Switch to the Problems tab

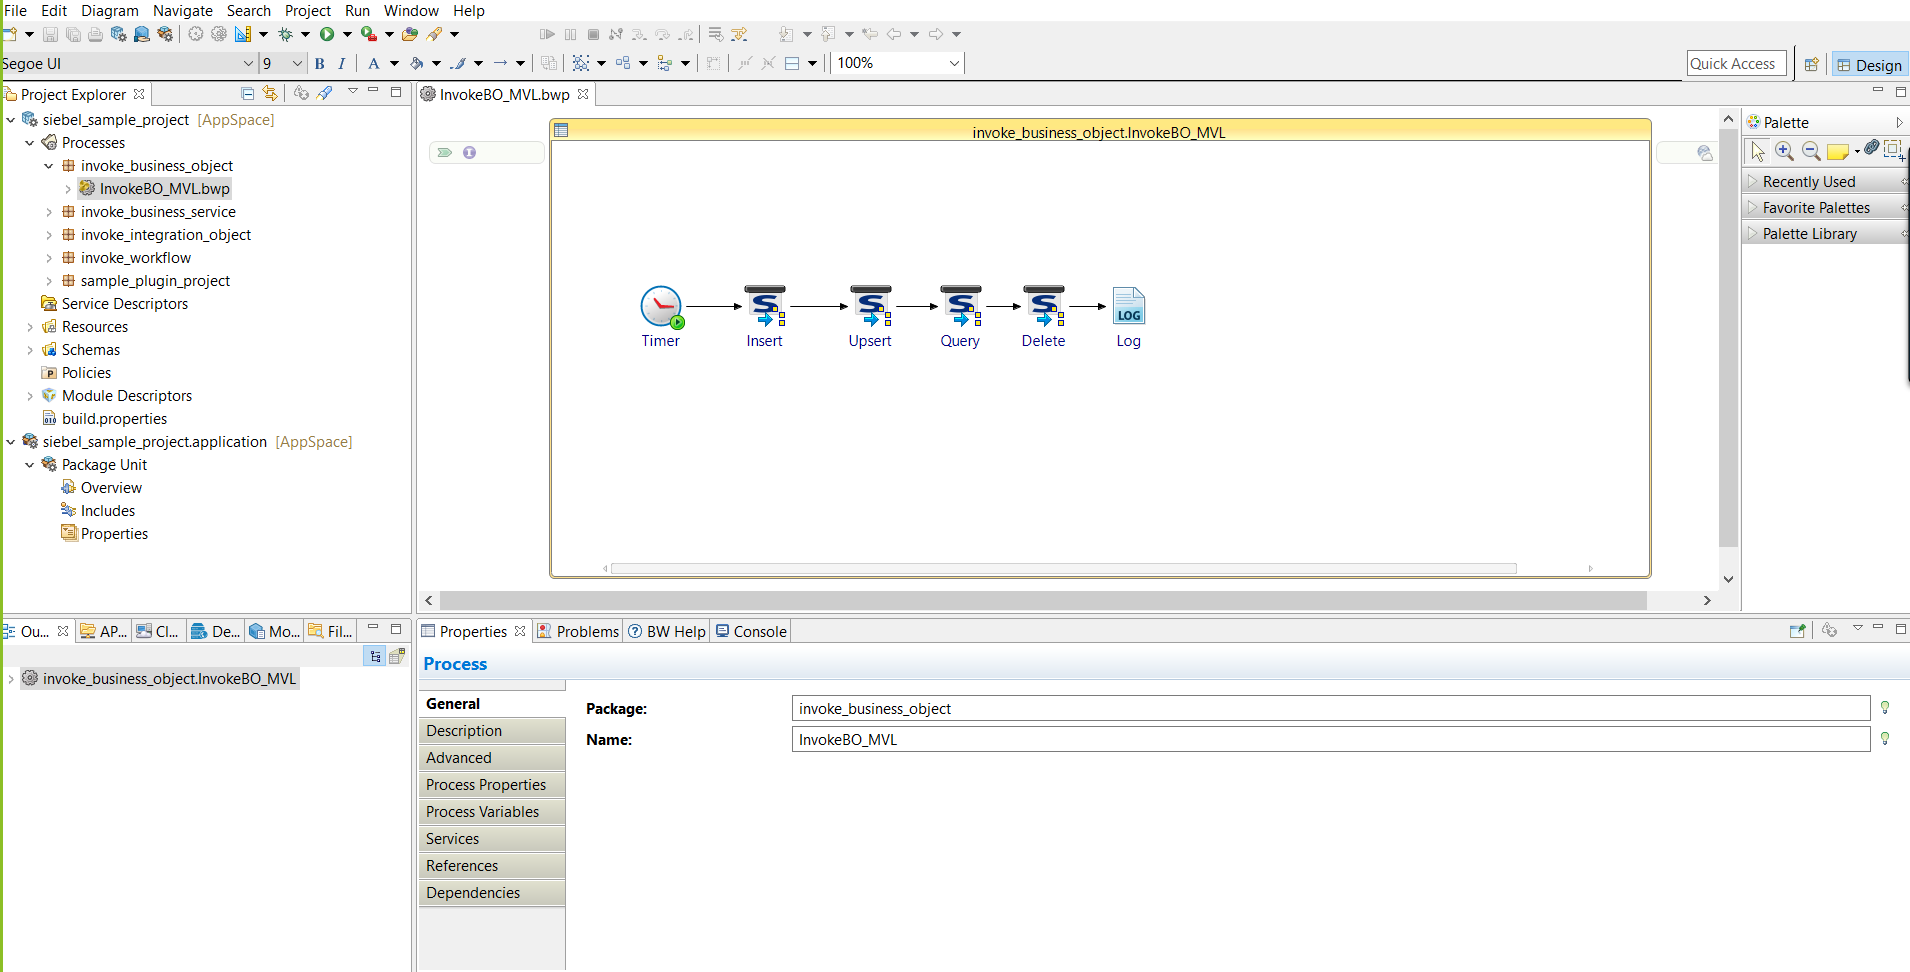point(578,631)
